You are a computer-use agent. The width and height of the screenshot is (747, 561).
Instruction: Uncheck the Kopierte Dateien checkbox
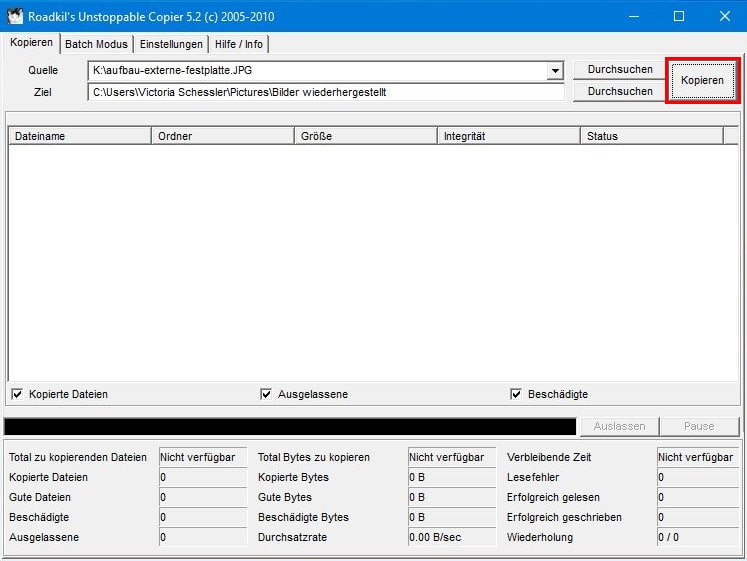17,394
